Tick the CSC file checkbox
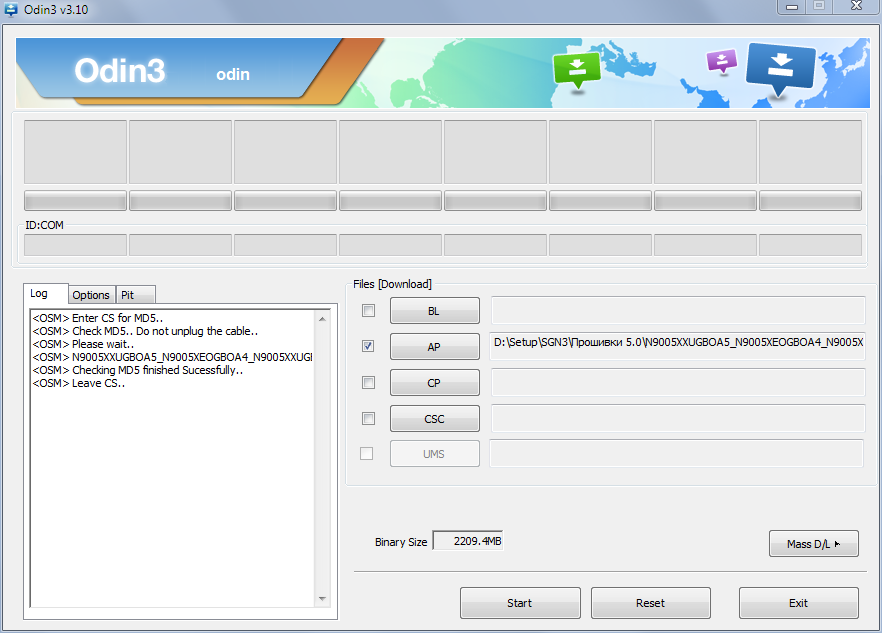This screenshot has width=882, height=633. pos(368,419)
